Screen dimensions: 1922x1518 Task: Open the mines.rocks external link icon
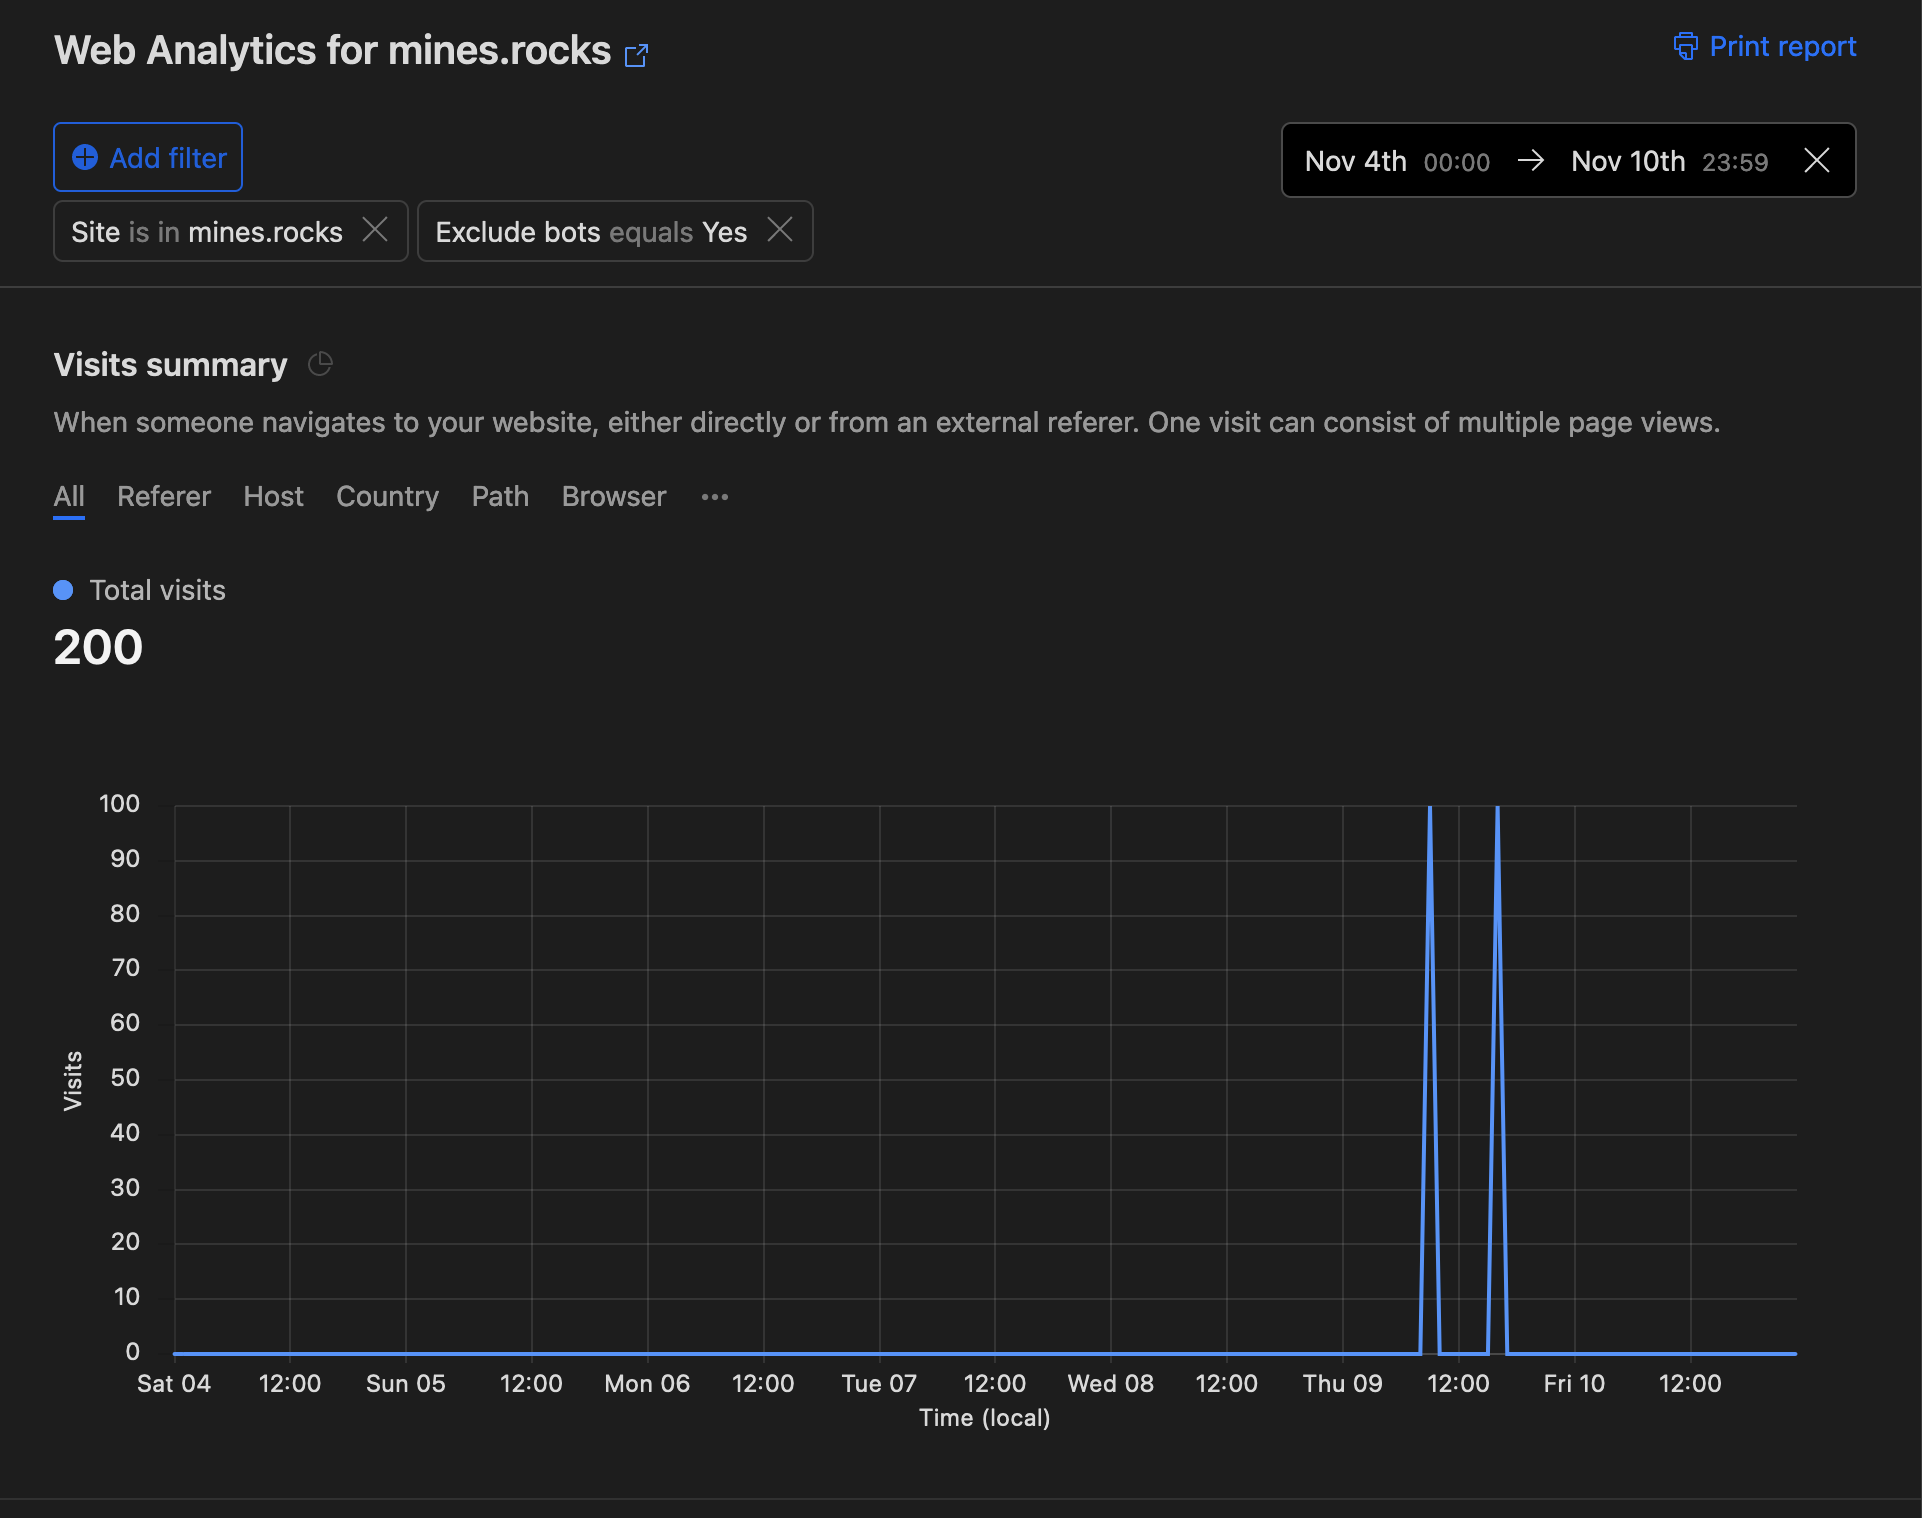point(636,55)
